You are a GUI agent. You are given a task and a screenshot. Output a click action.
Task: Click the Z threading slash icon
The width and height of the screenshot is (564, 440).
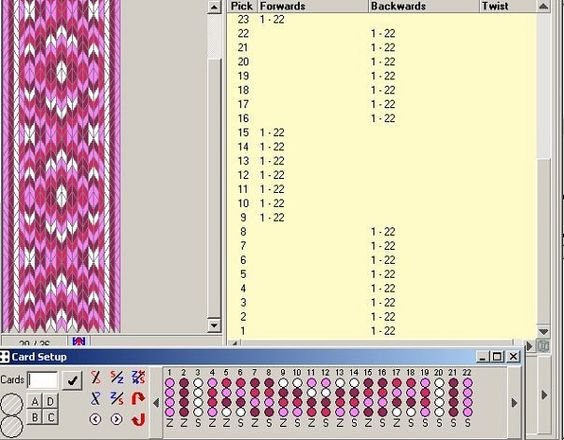coord(96,399)
